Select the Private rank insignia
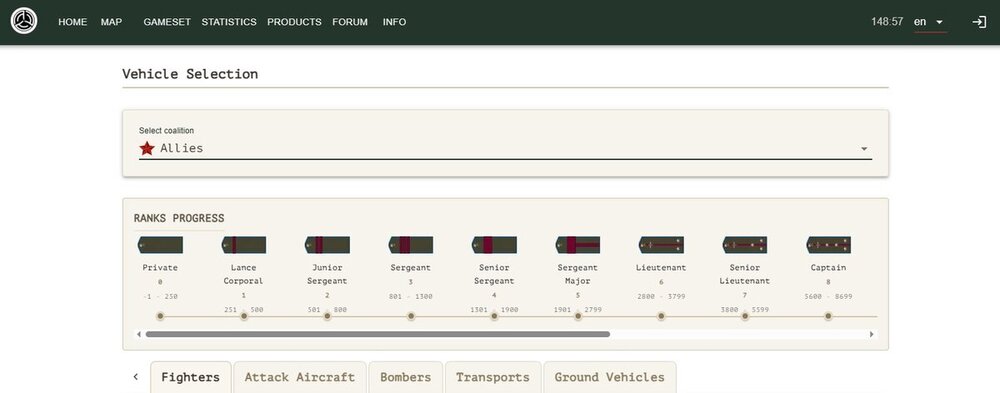 coord(160,245)
